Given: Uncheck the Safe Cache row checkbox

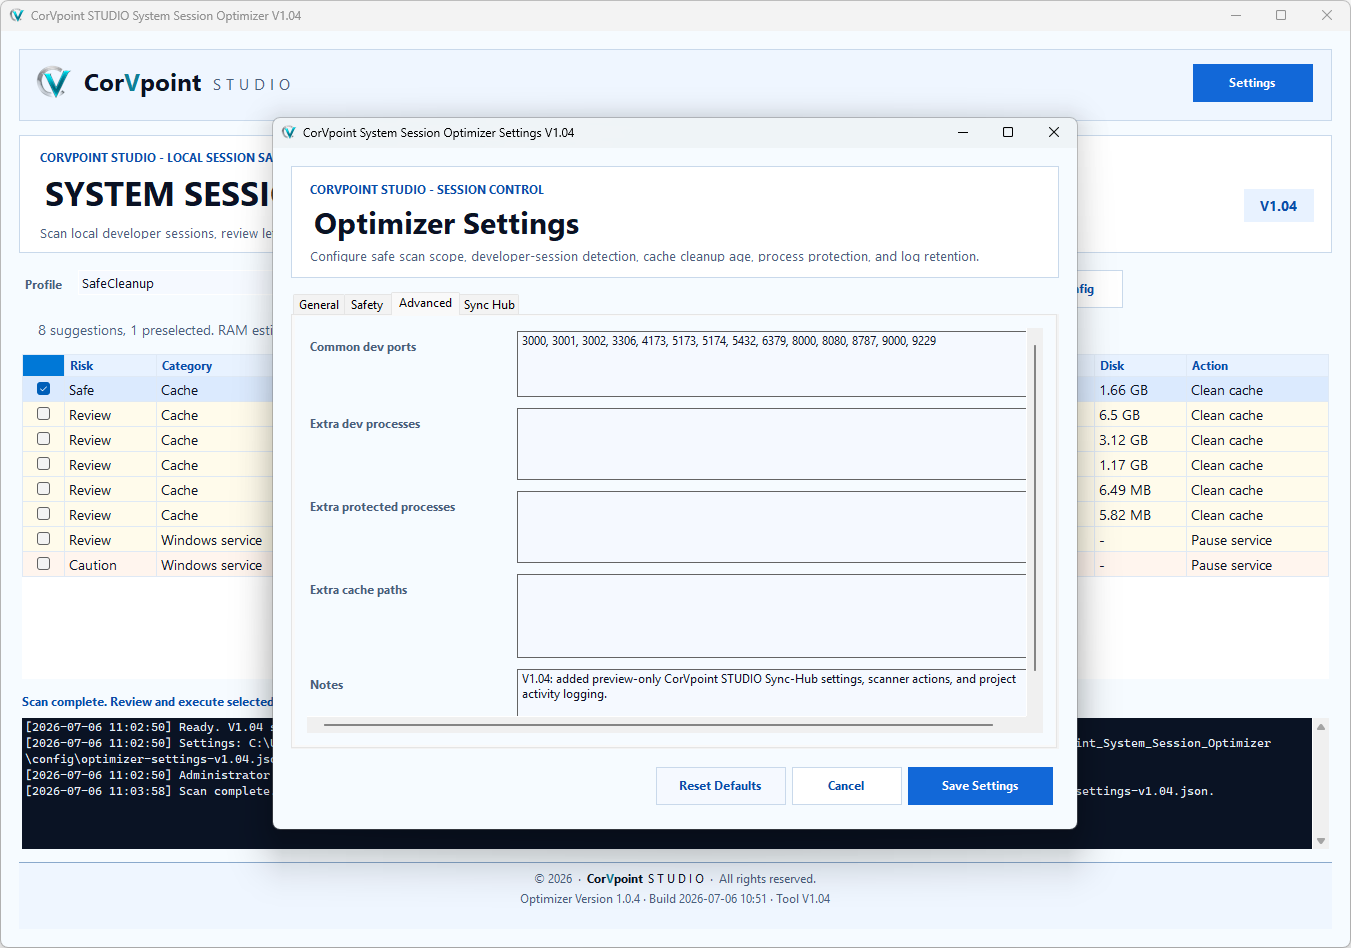Looking at the screenshot, I should (43, 389).
